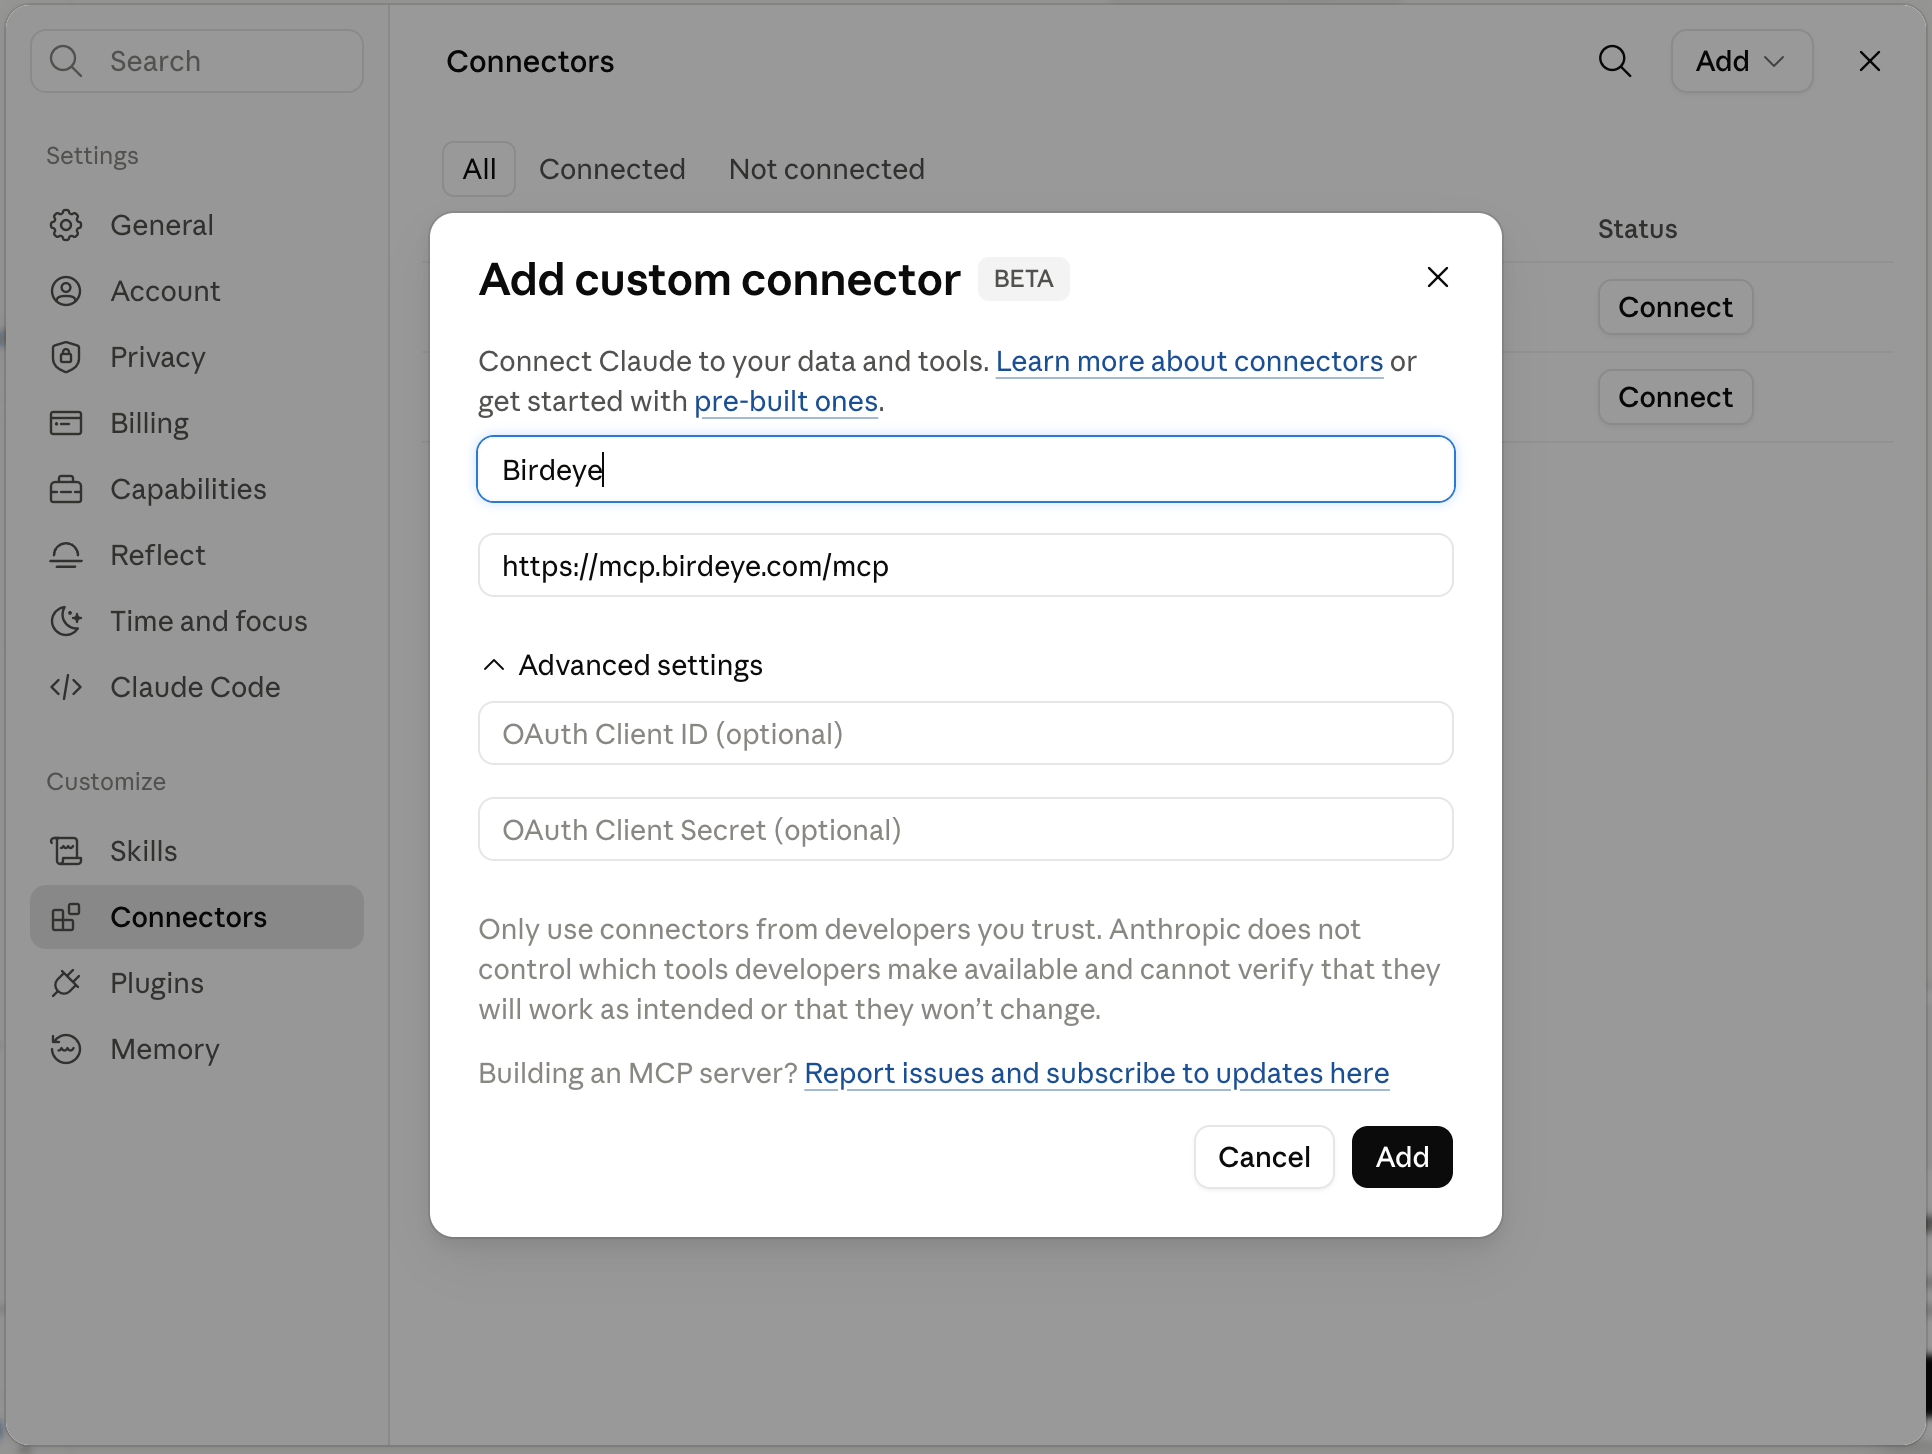Close the settings window with X
This screenshot has height=1454, width=1932.
coord(1870,61)
